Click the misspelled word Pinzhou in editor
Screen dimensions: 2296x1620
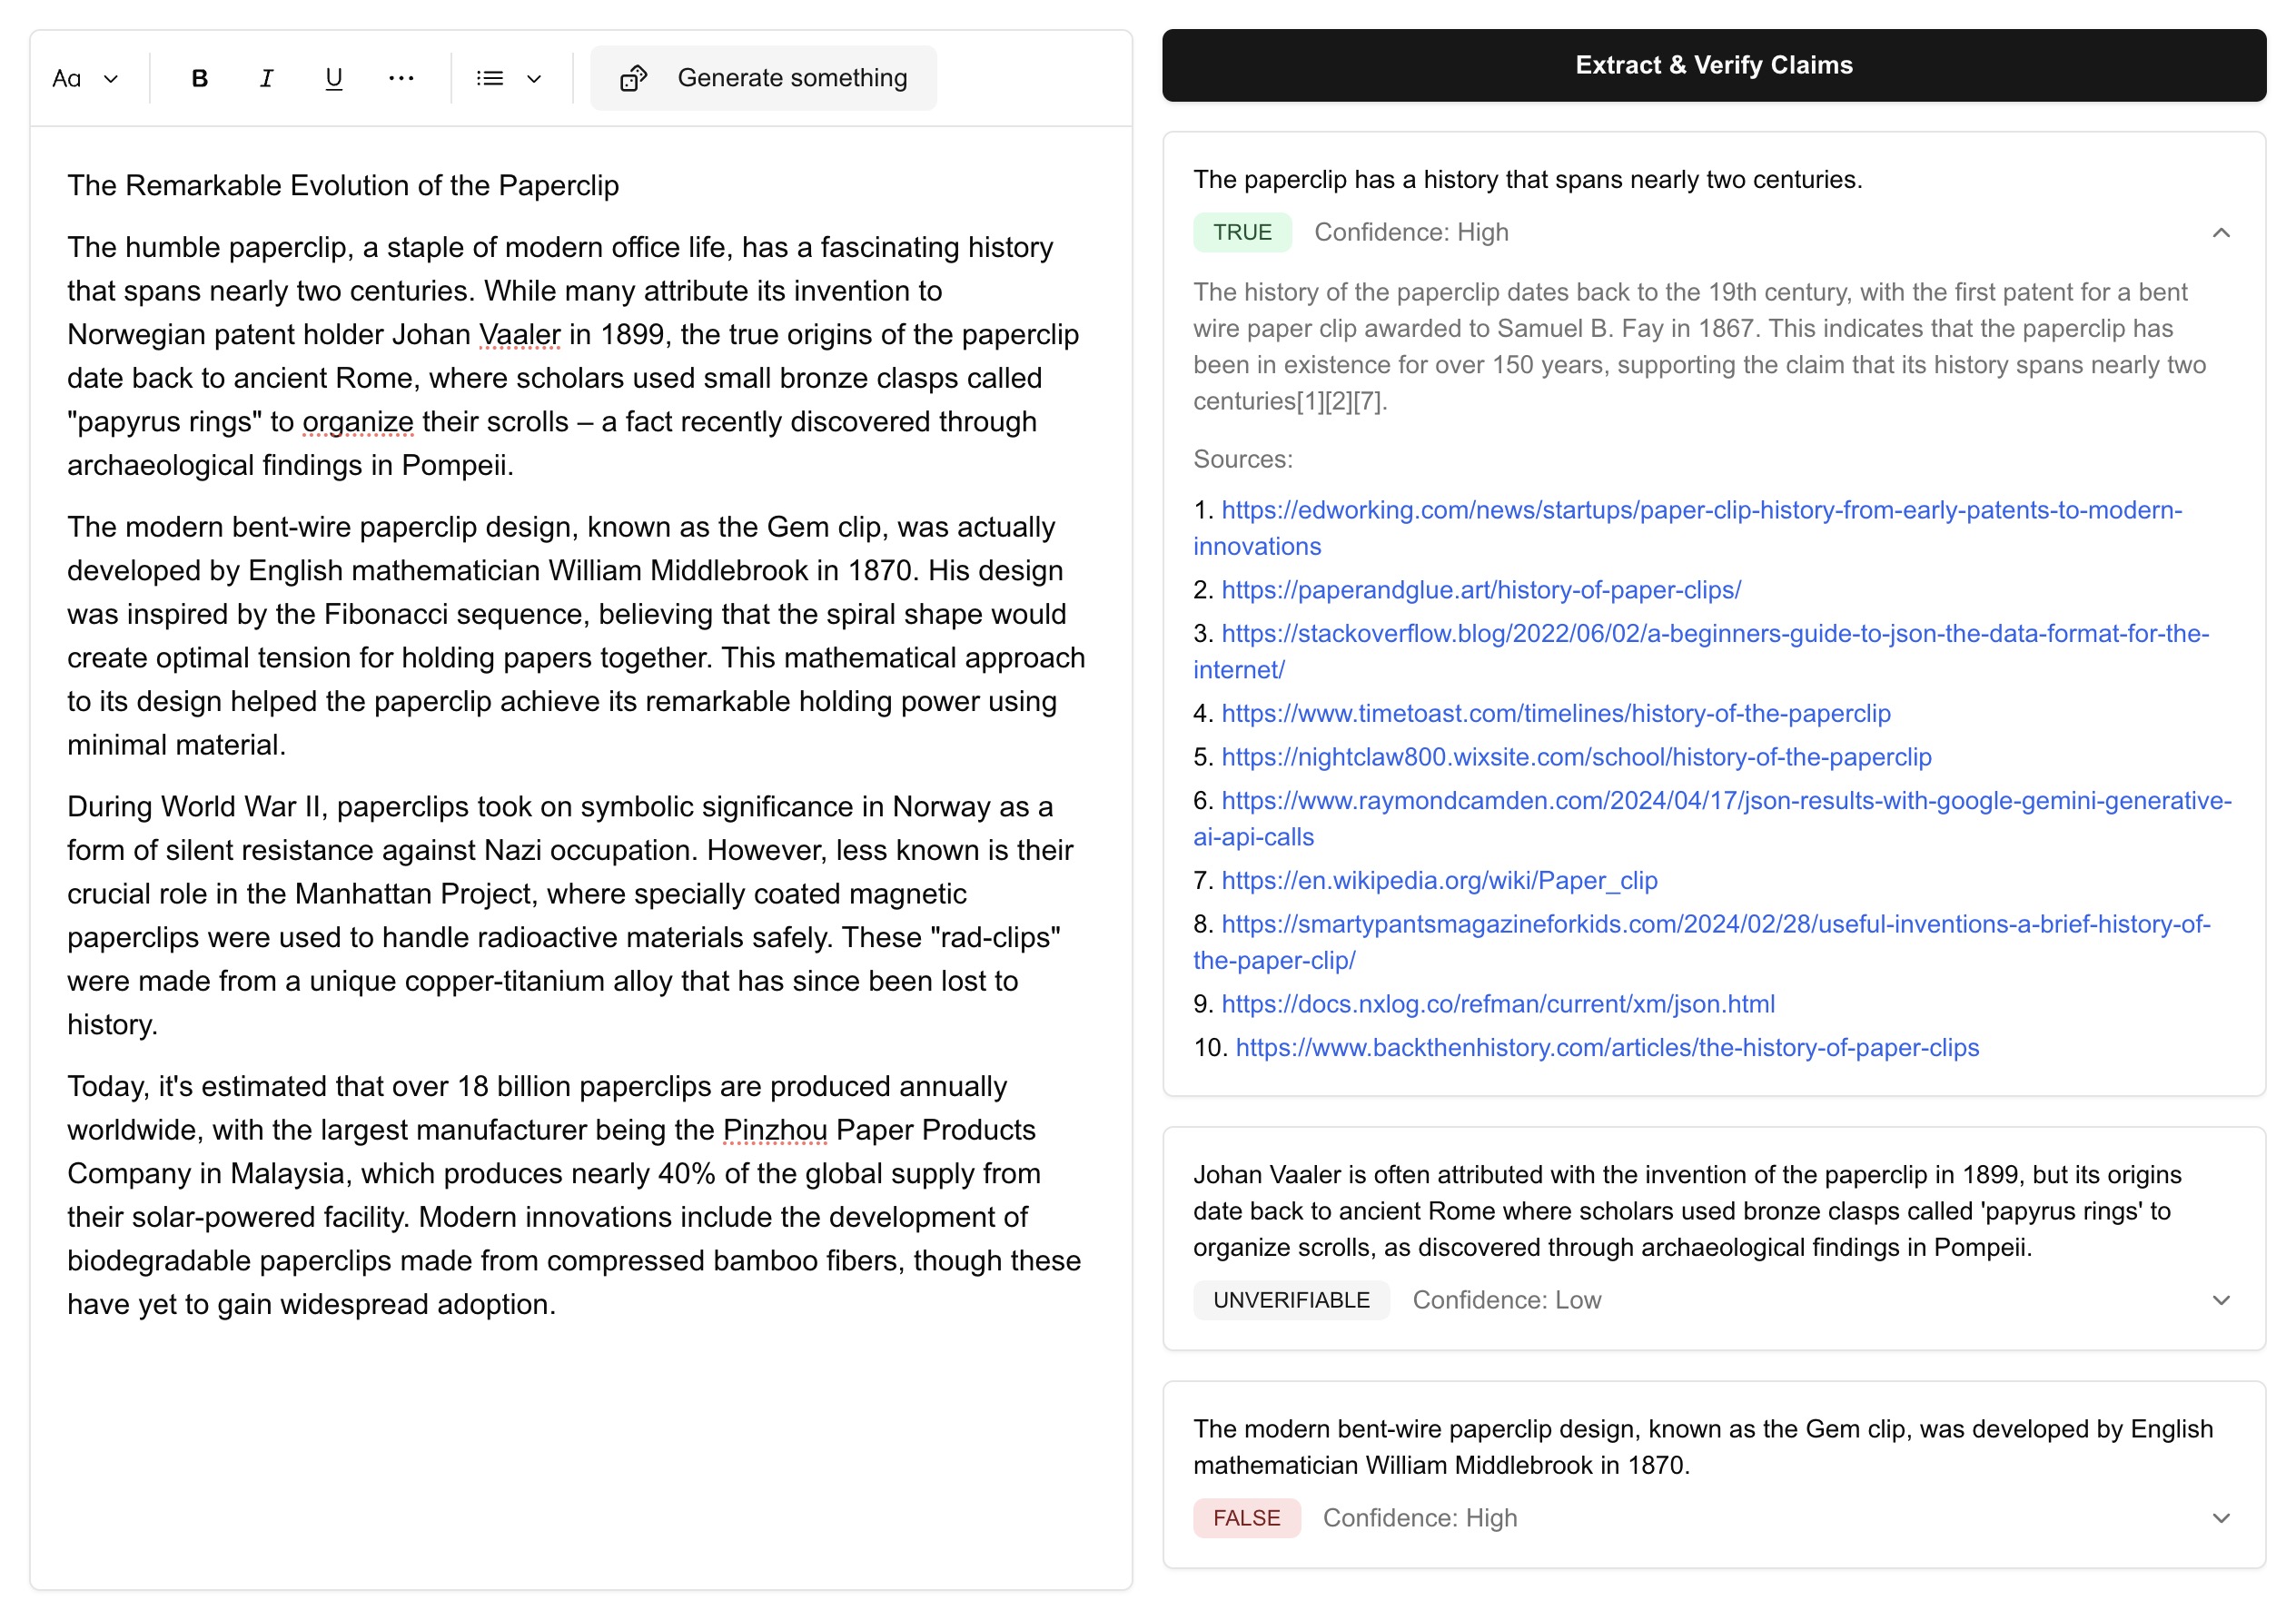click(x=774, y=1130)
